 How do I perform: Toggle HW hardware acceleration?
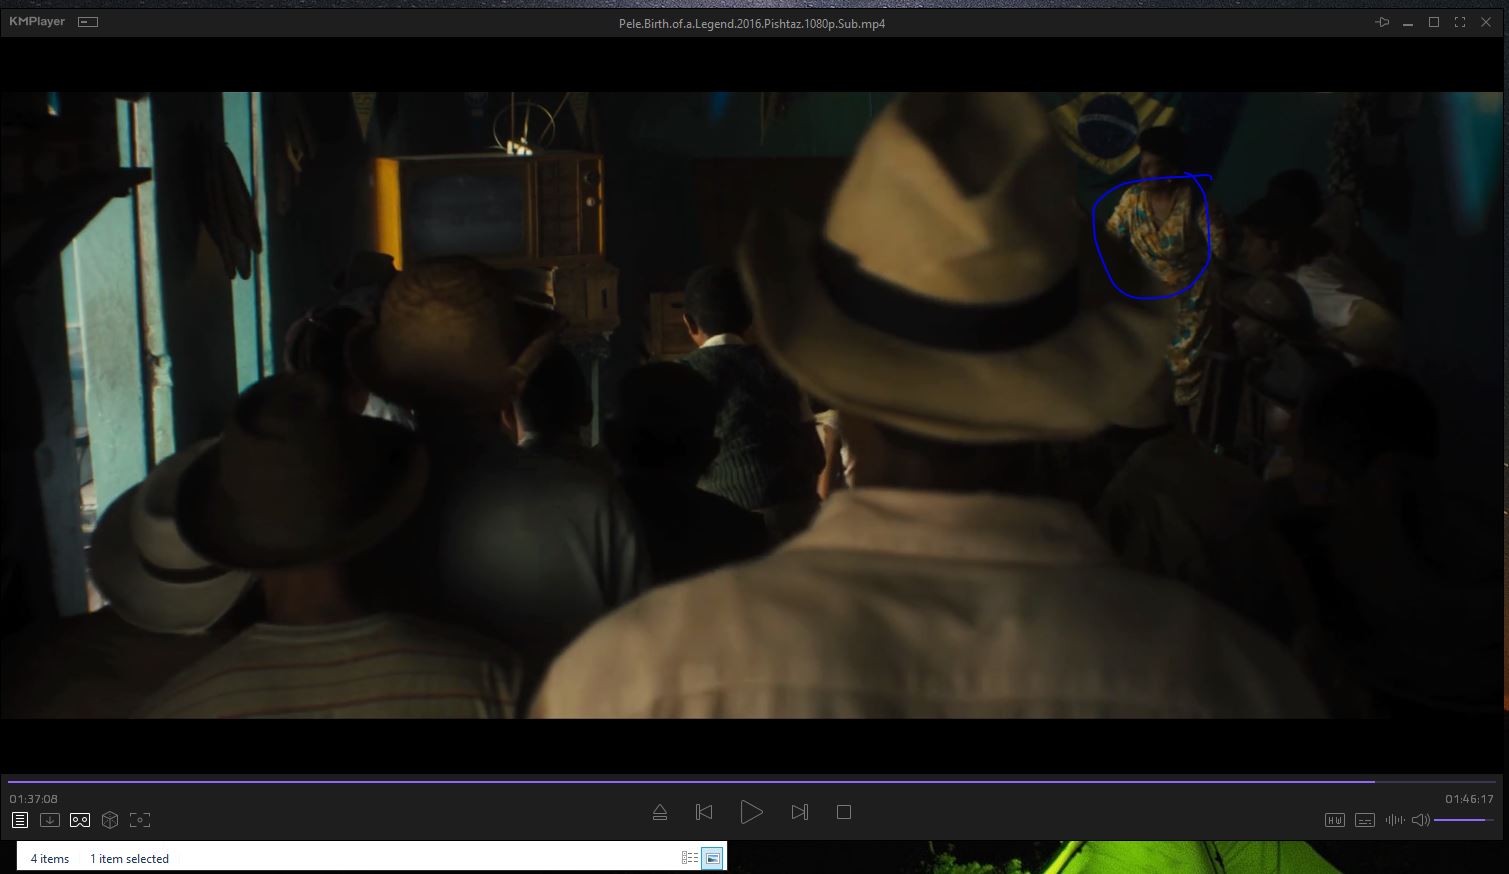(1334, 820)
